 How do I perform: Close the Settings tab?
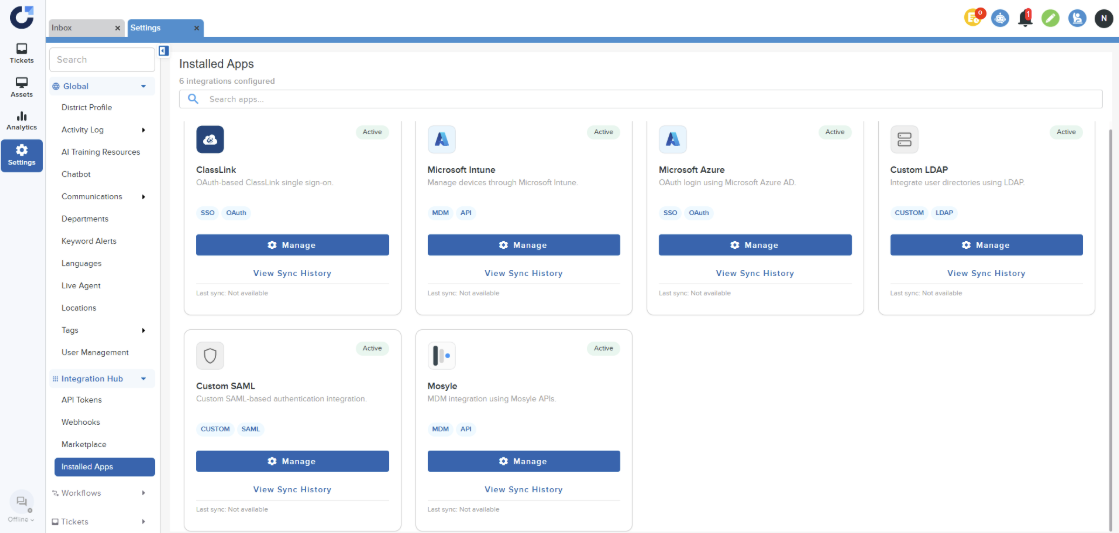196,28
